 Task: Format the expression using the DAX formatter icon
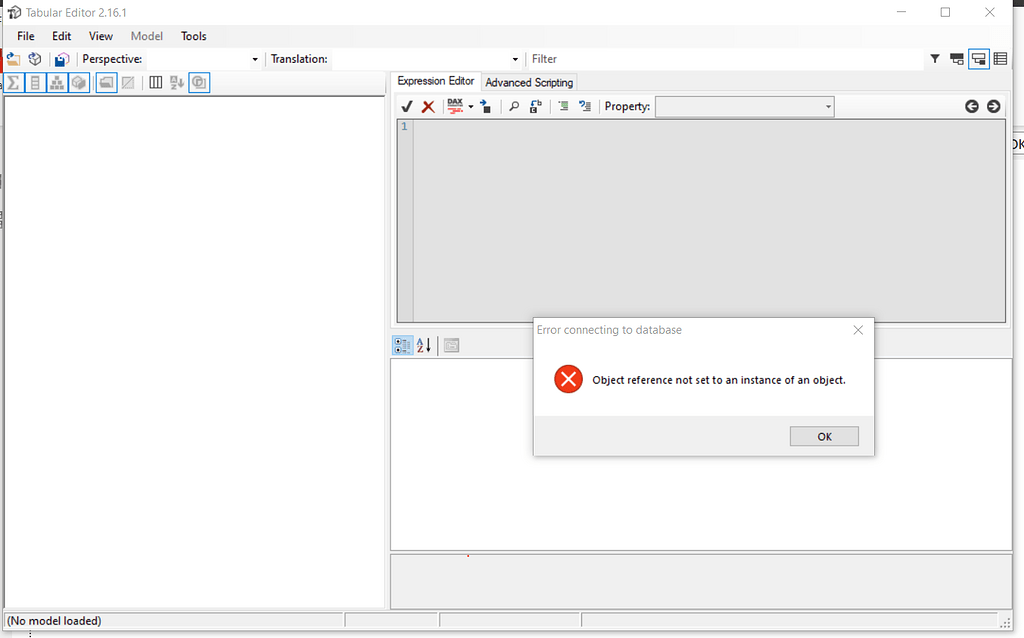point(456,106)
